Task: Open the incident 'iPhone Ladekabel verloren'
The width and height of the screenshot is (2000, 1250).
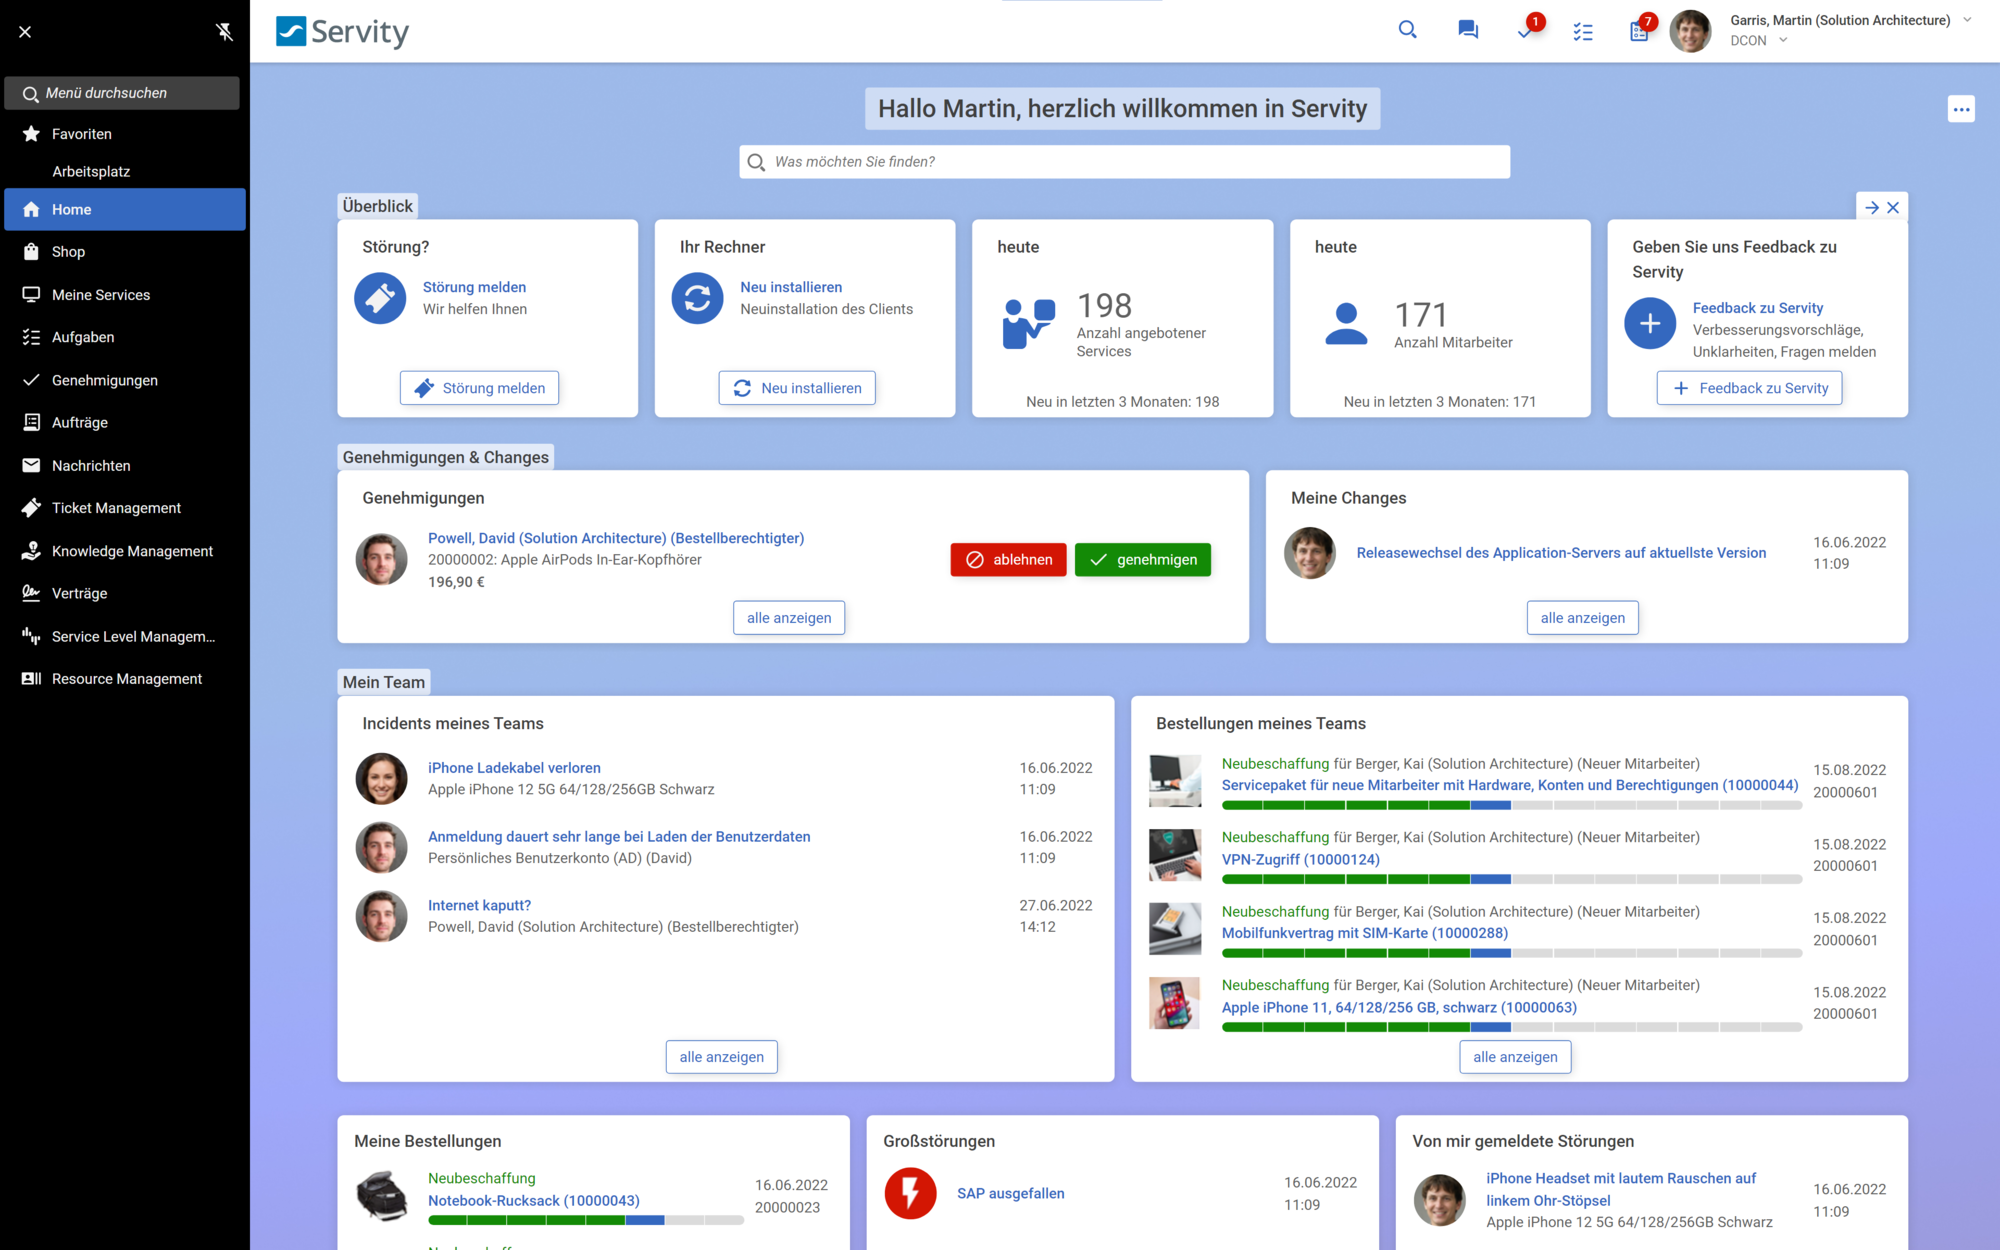Action: [513, 767]
